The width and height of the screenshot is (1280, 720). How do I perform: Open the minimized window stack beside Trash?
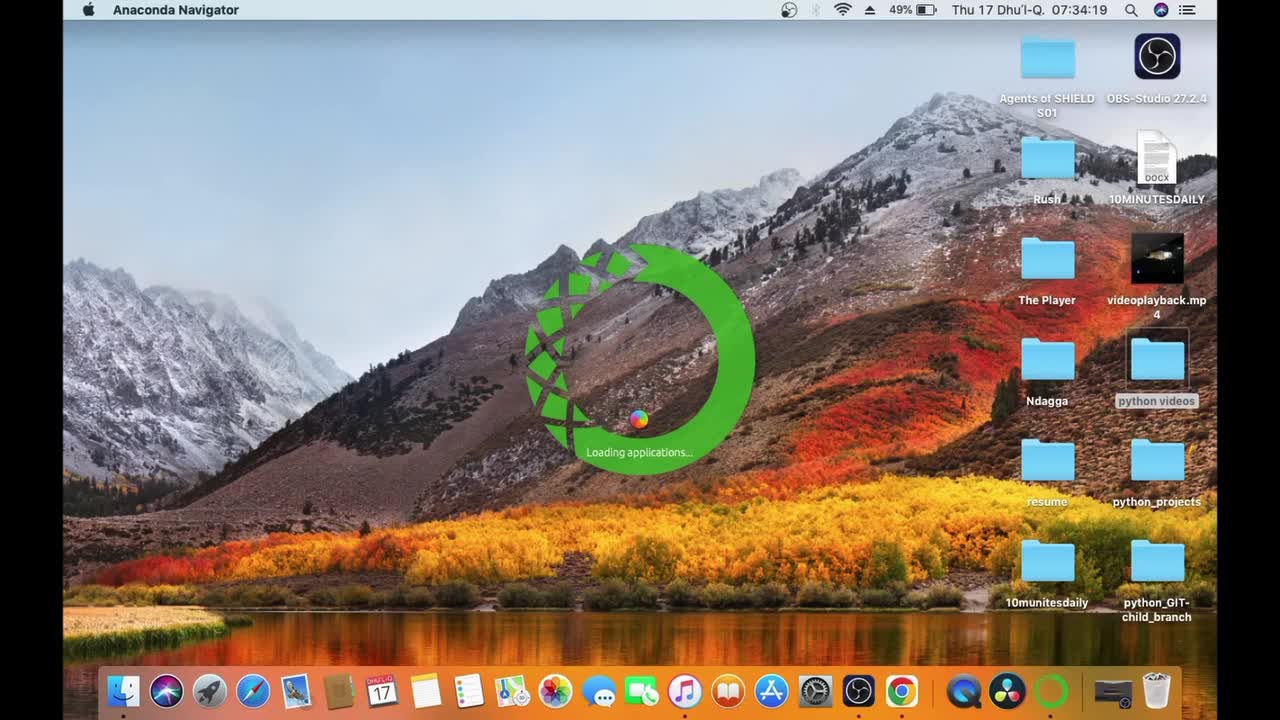pyautogui.click(x=1113, y=692)
